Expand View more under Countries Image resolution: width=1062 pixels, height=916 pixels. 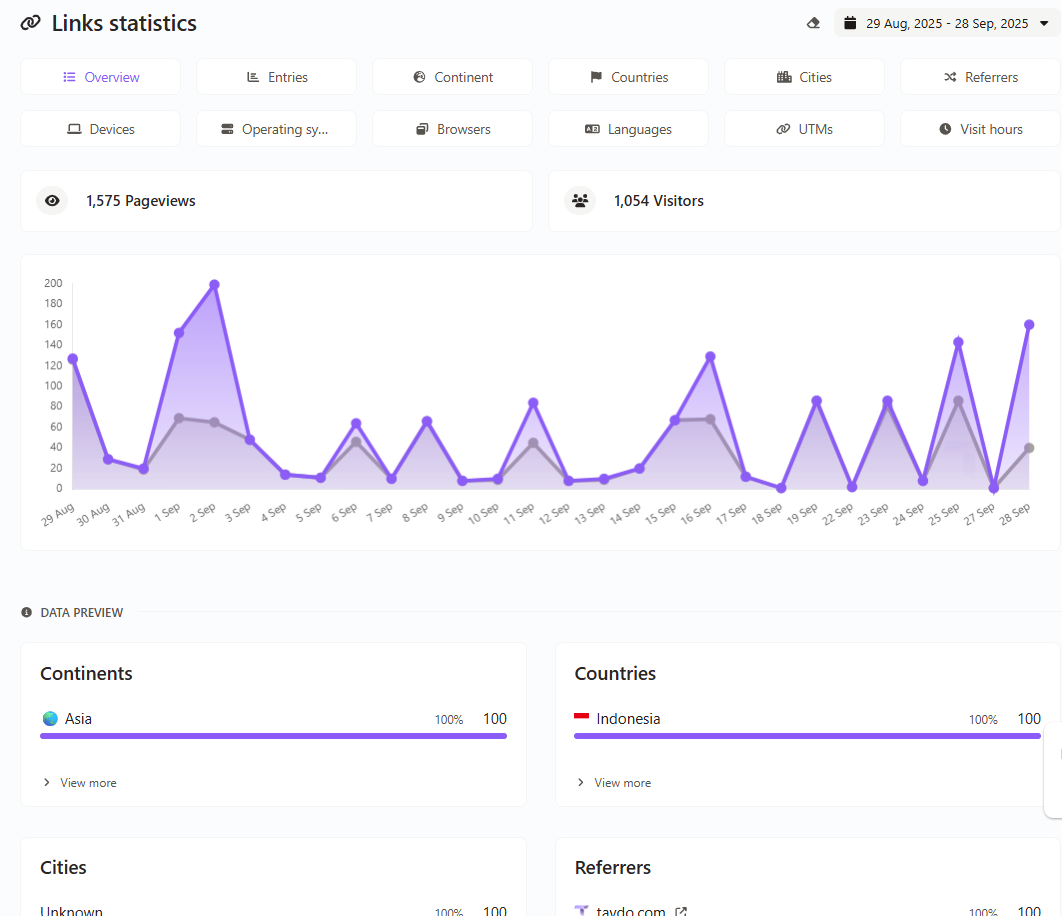(x=614, y=783)
